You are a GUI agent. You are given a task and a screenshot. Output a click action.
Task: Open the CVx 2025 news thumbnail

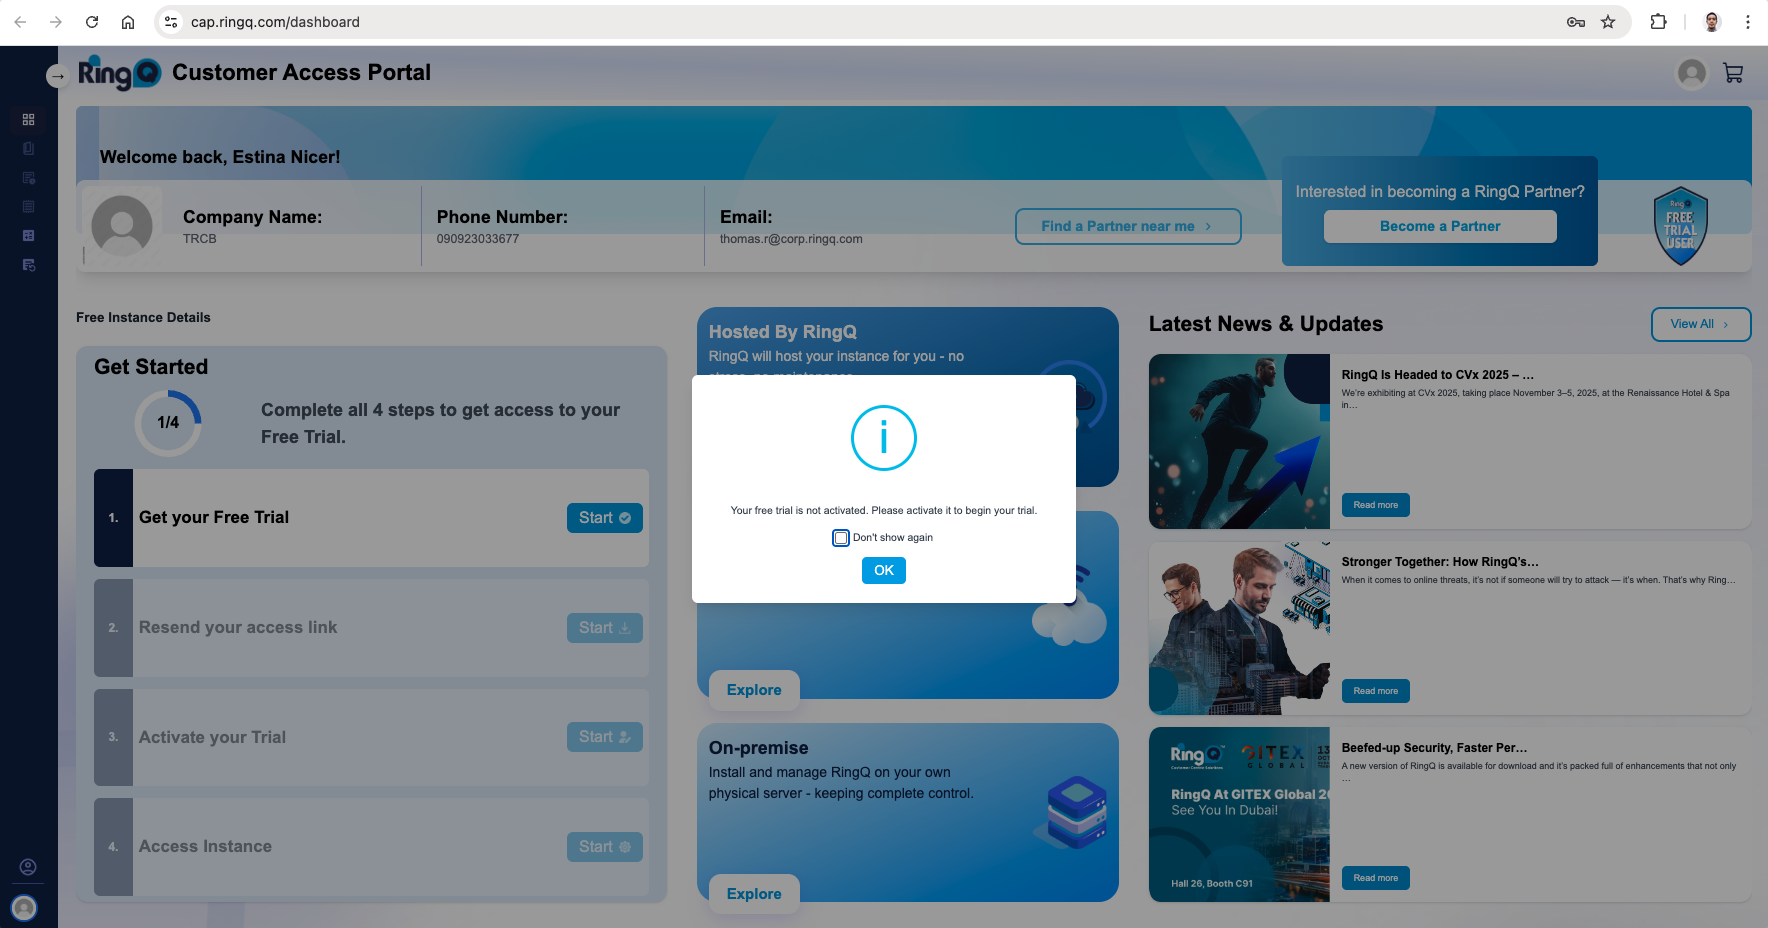[x=1239, y=441]
